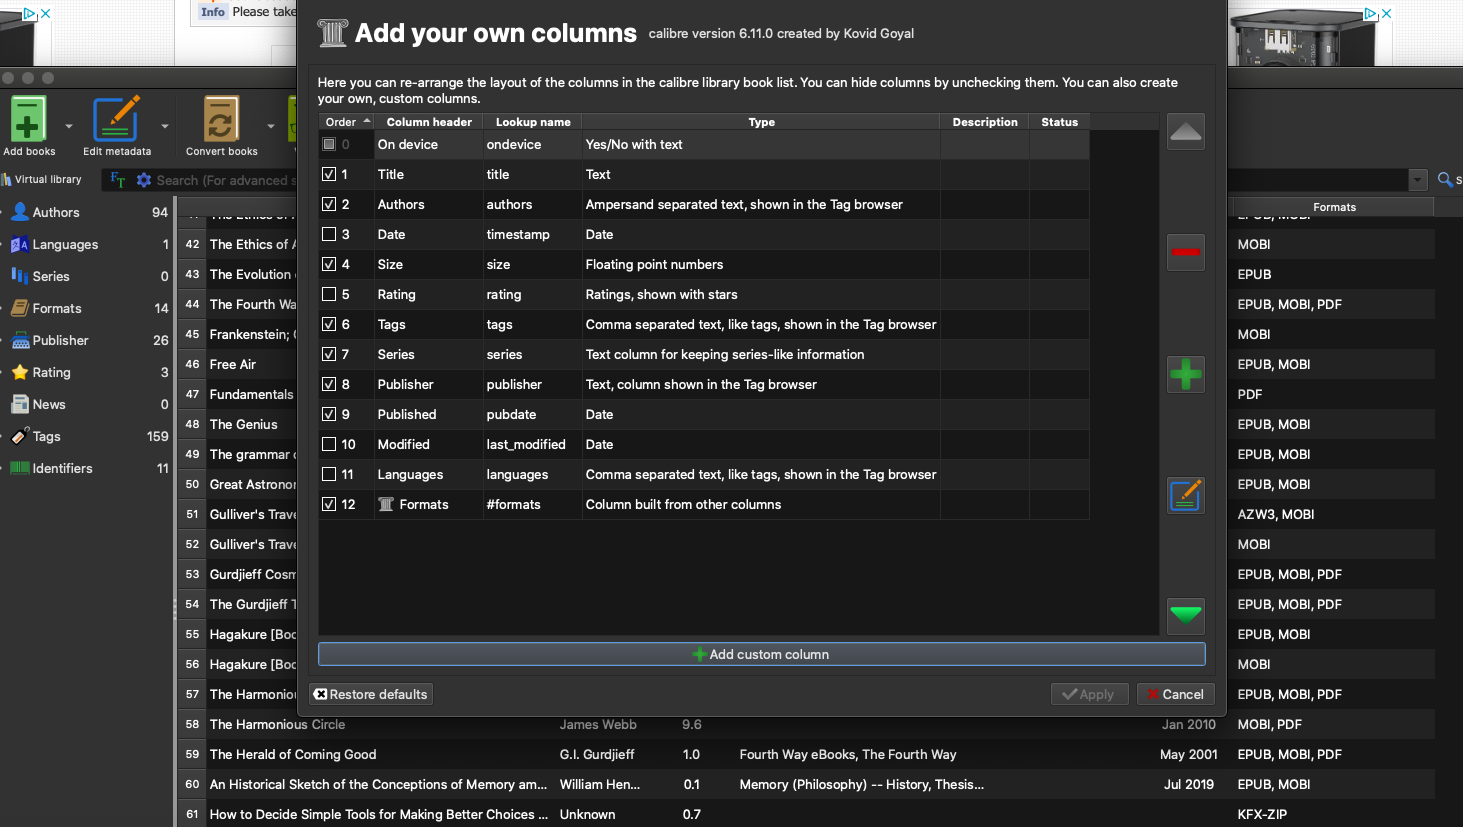
Task: Click the green plus add column icon
Action: tap(1185, 375)
